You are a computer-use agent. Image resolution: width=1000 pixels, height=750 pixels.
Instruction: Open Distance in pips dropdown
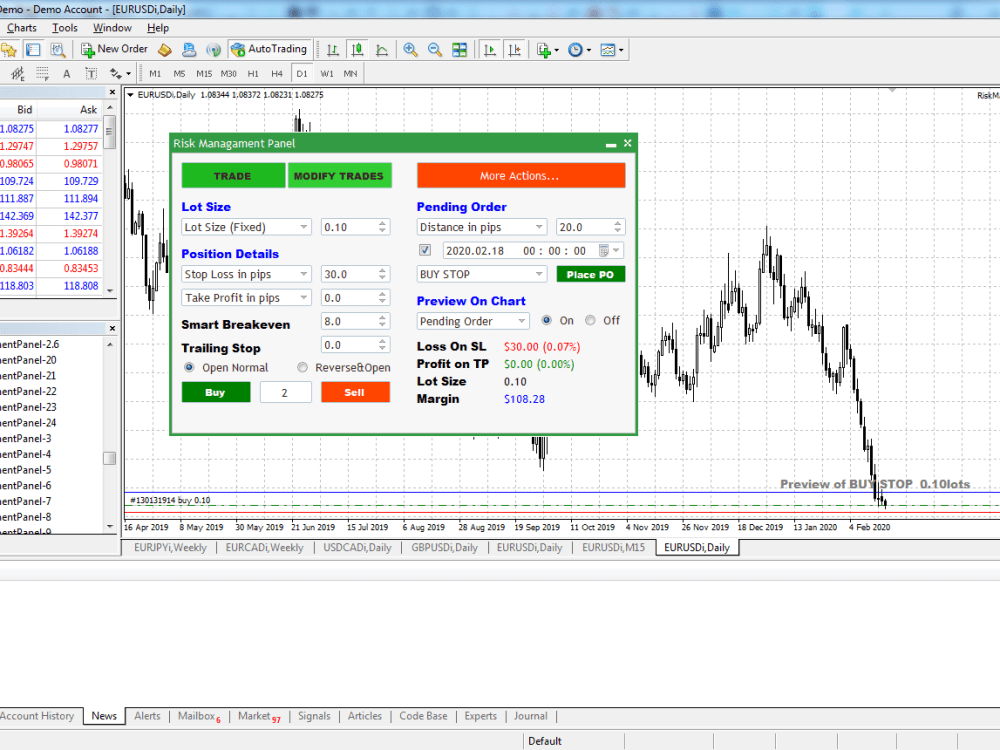[482, 227]
